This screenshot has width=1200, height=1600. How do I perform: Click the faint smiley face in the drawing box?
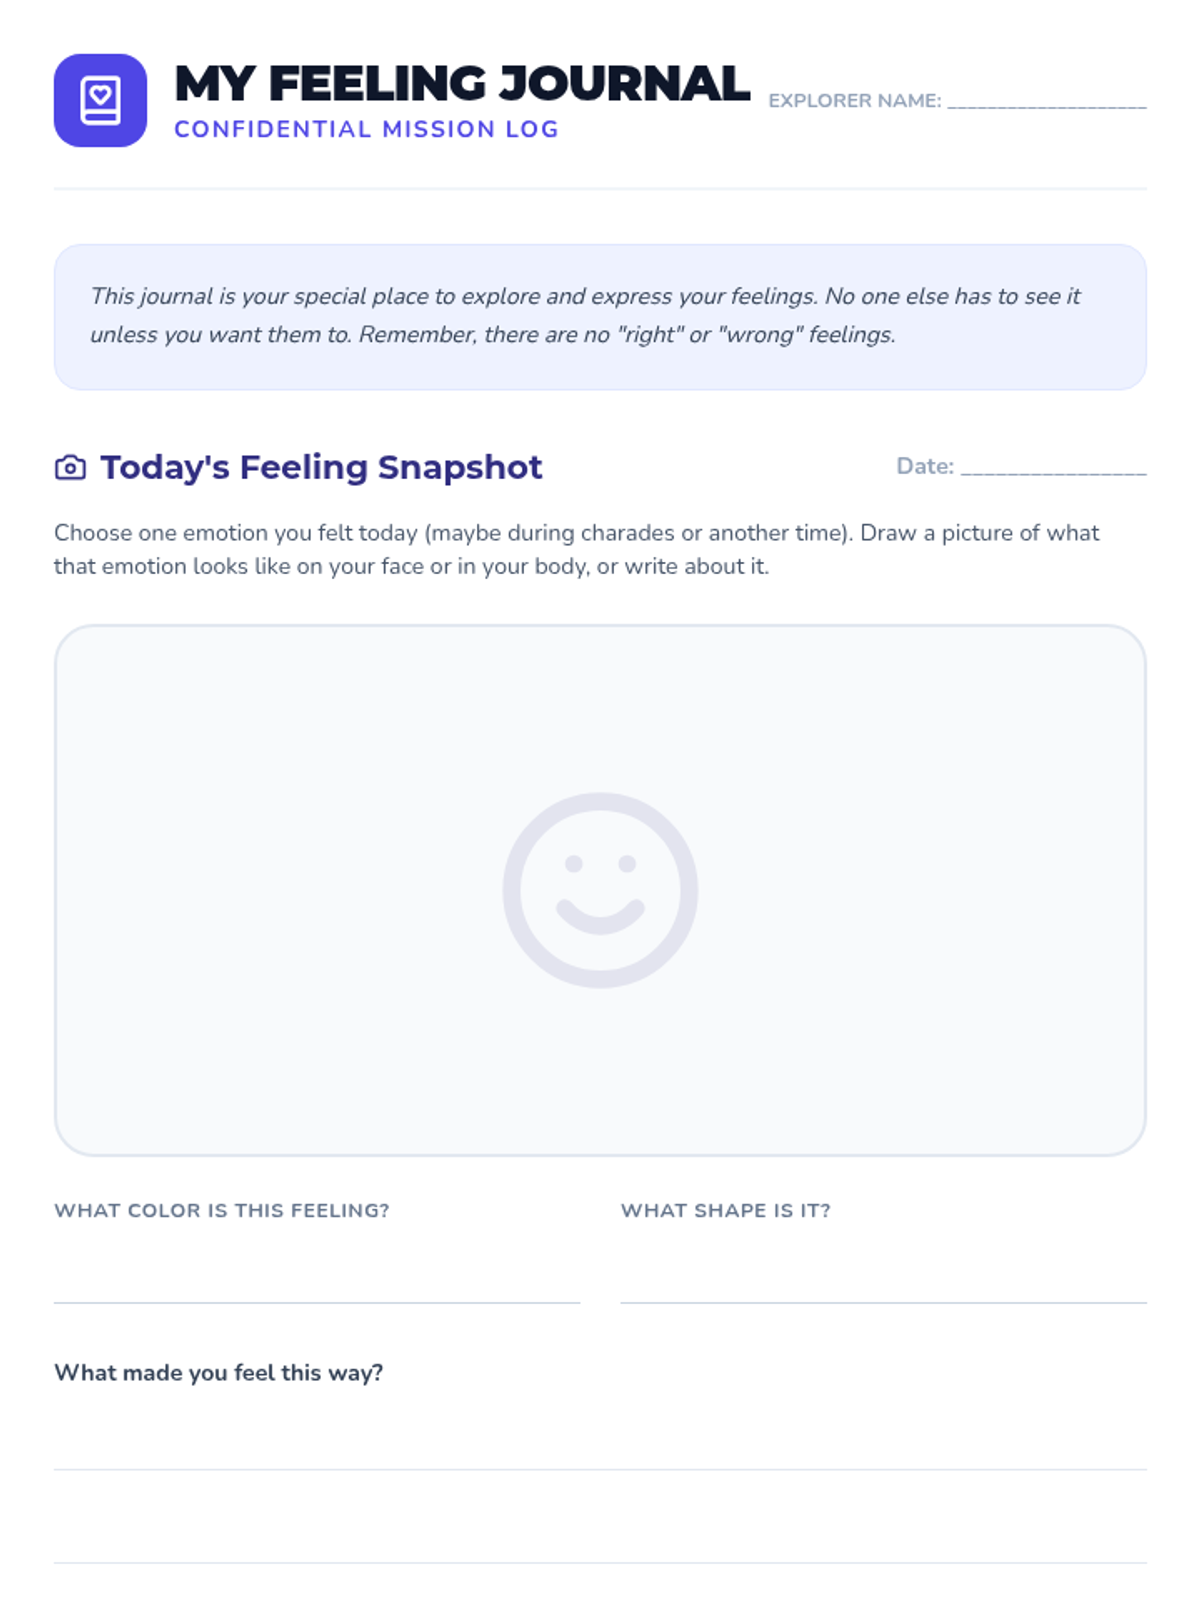pyautogui.click(x=600, y=890)
